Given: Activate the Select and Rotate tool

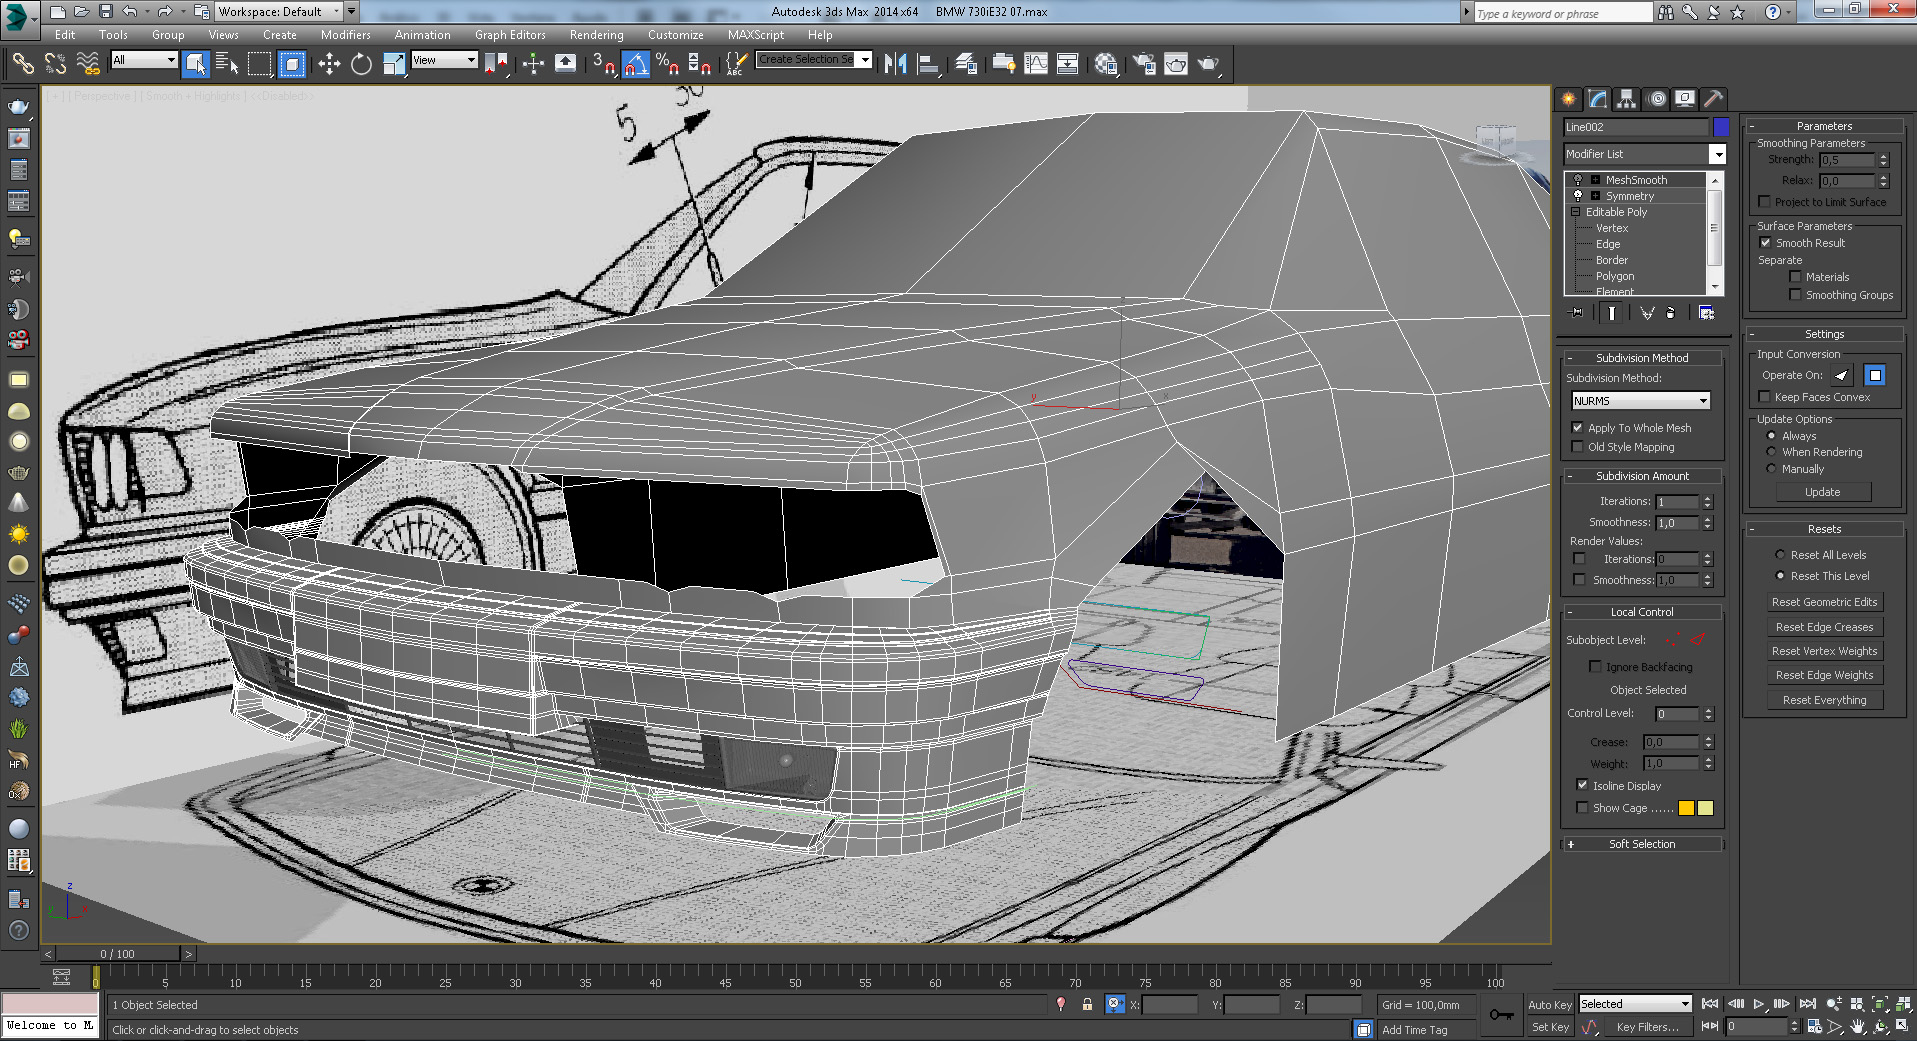Looking at the screenshot, I should [x=361, y=65].
